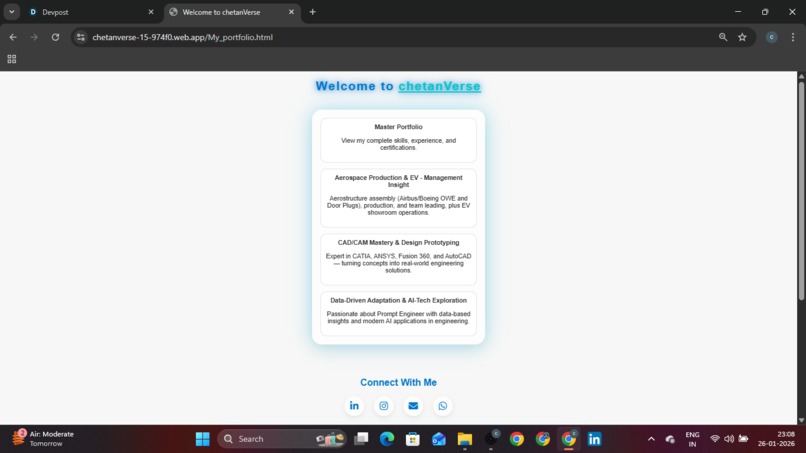
Task: Open the LinkedIn social icon
Action: [354, 406]
